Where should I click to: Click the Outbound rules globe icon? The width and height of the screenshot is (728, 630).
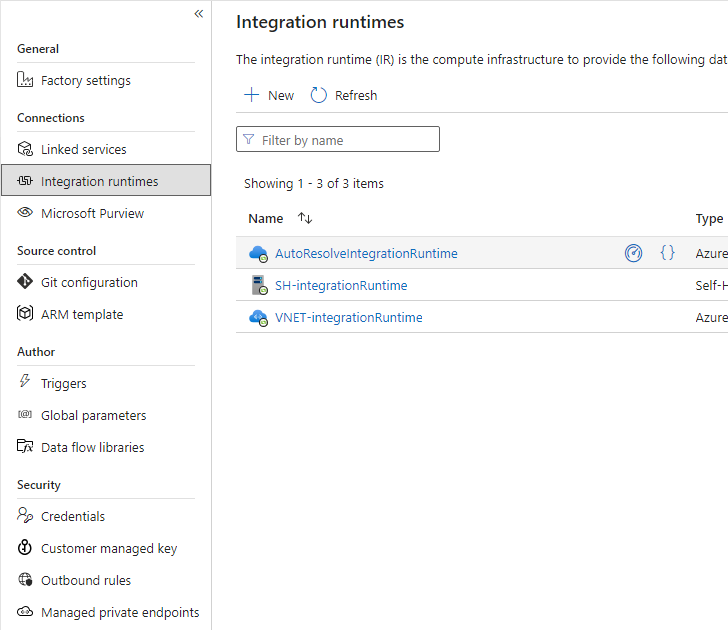25,579
